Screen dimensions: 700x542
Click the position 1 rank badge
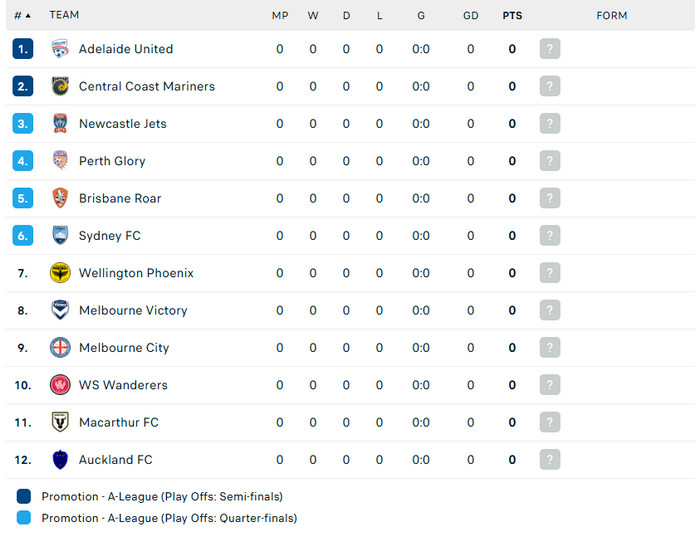click(23, 49)
